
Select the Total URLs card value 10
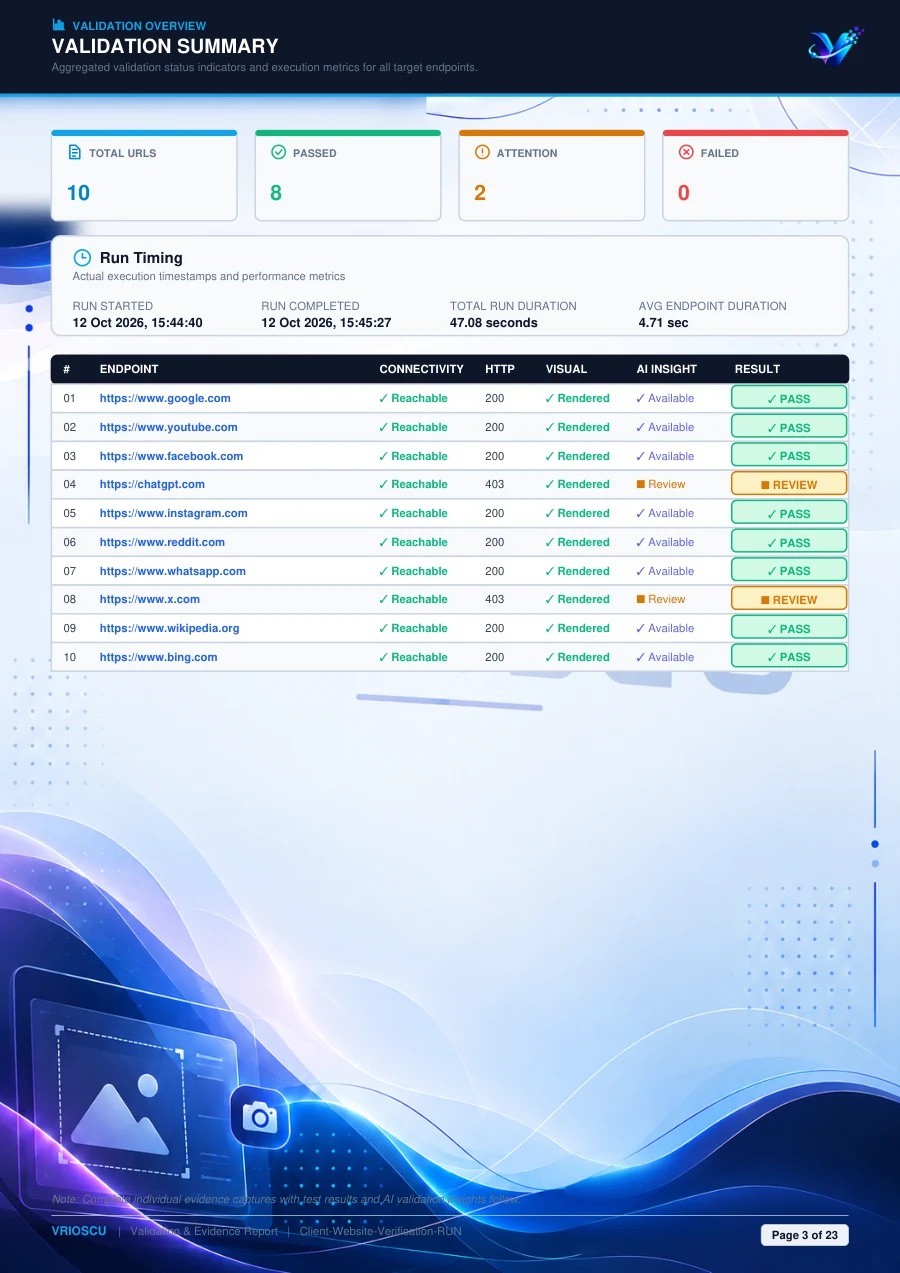[78, 193]
